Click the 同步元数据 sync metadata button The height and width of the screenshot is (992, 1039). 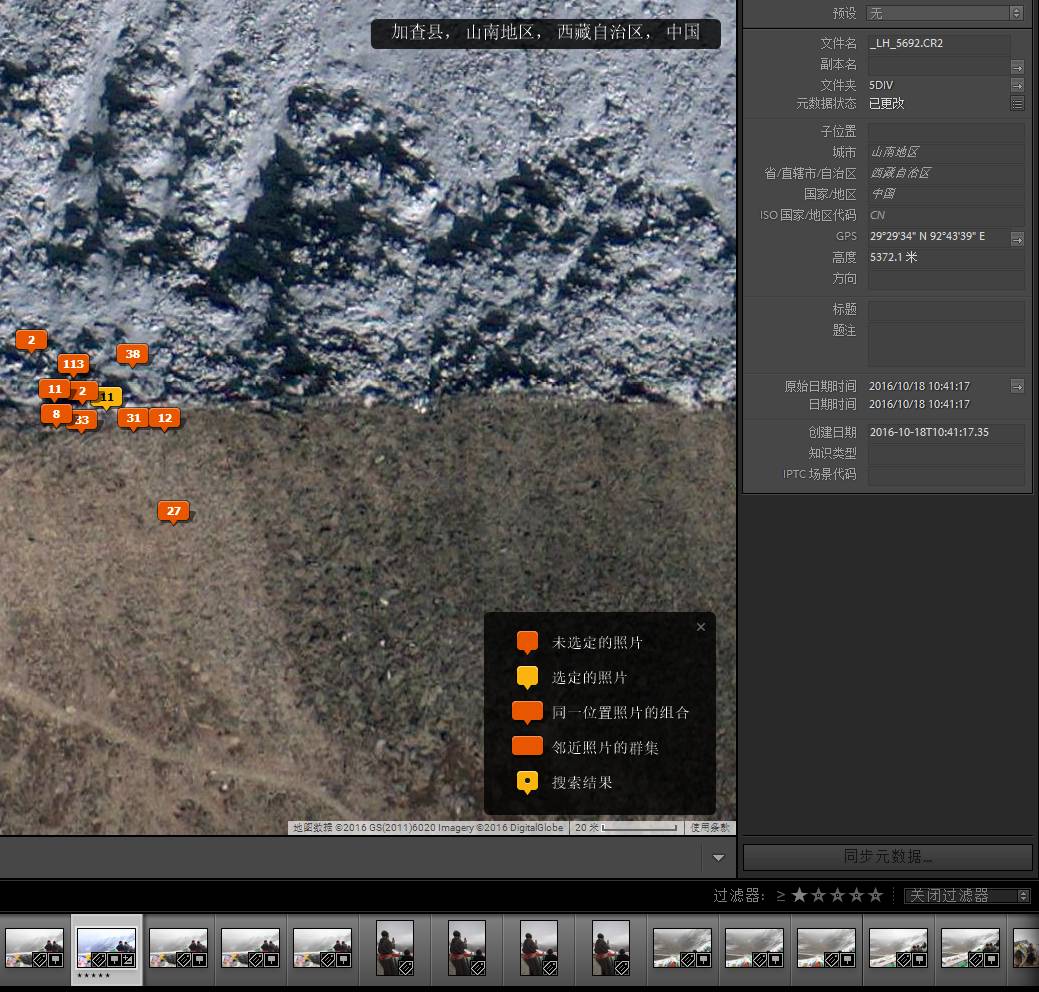click(x=887, y=857)
